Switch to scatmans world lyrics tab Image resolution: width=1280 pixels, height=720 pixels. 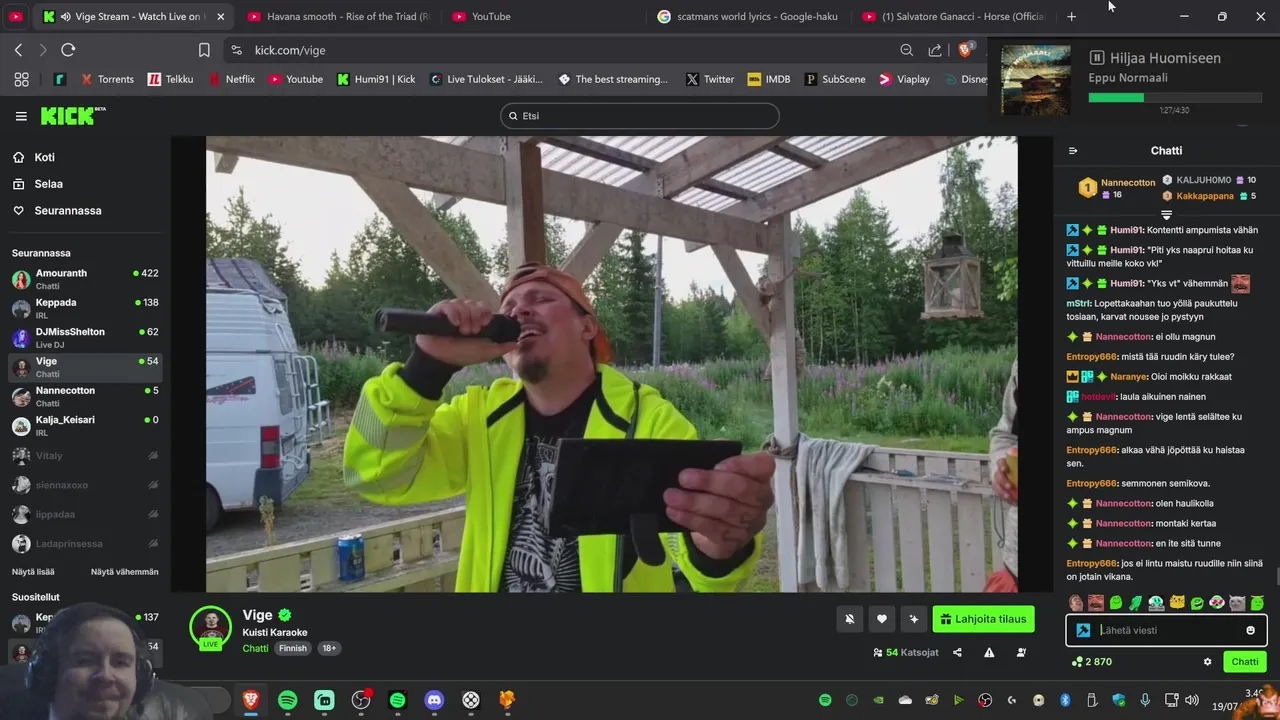pos(746,16)
